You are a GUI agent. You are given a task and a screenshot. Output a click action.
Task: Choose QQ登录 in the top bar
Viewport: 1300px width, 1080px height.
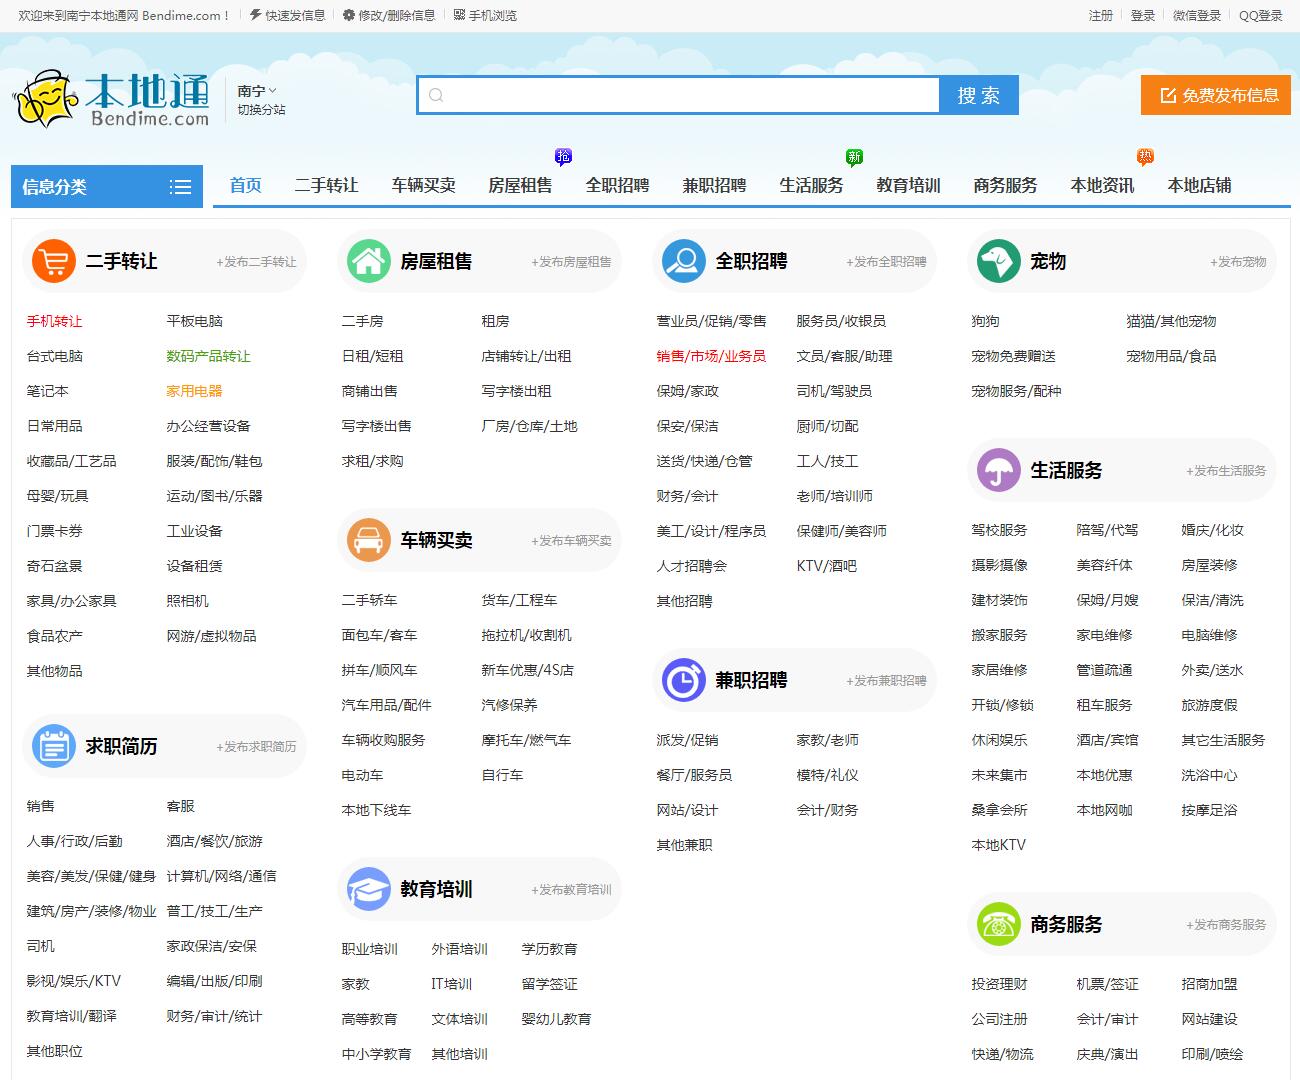(1261, 15)
